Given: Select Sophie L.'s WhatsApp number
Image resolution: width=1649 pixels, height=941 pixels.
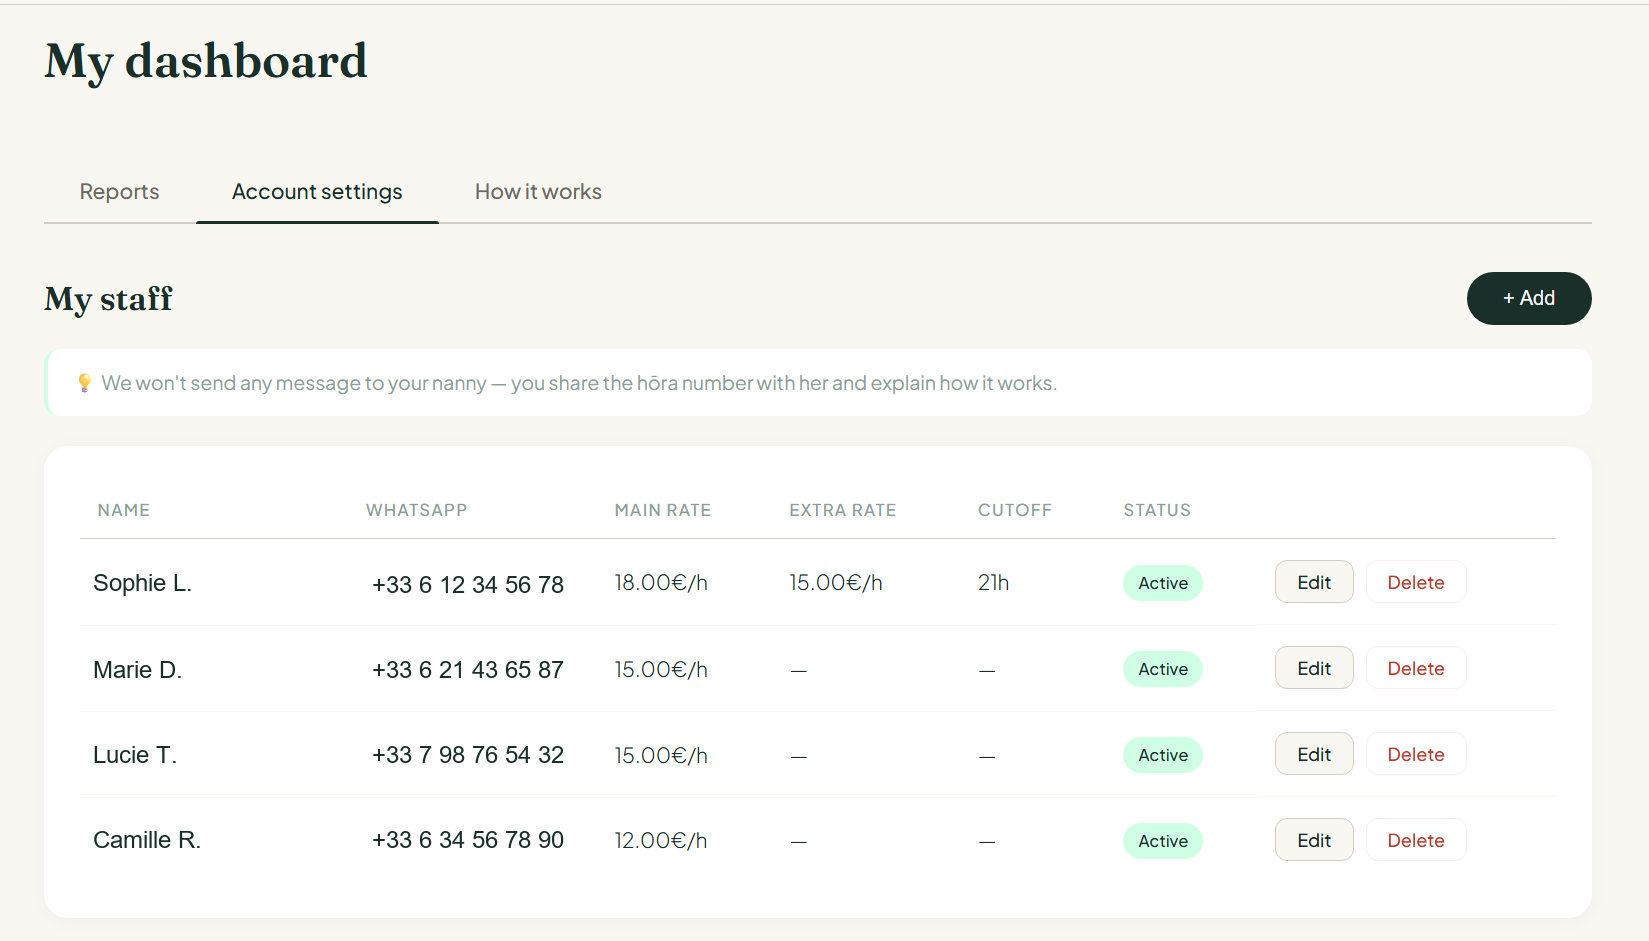Looking at the screenshot, I should [467, 584].
